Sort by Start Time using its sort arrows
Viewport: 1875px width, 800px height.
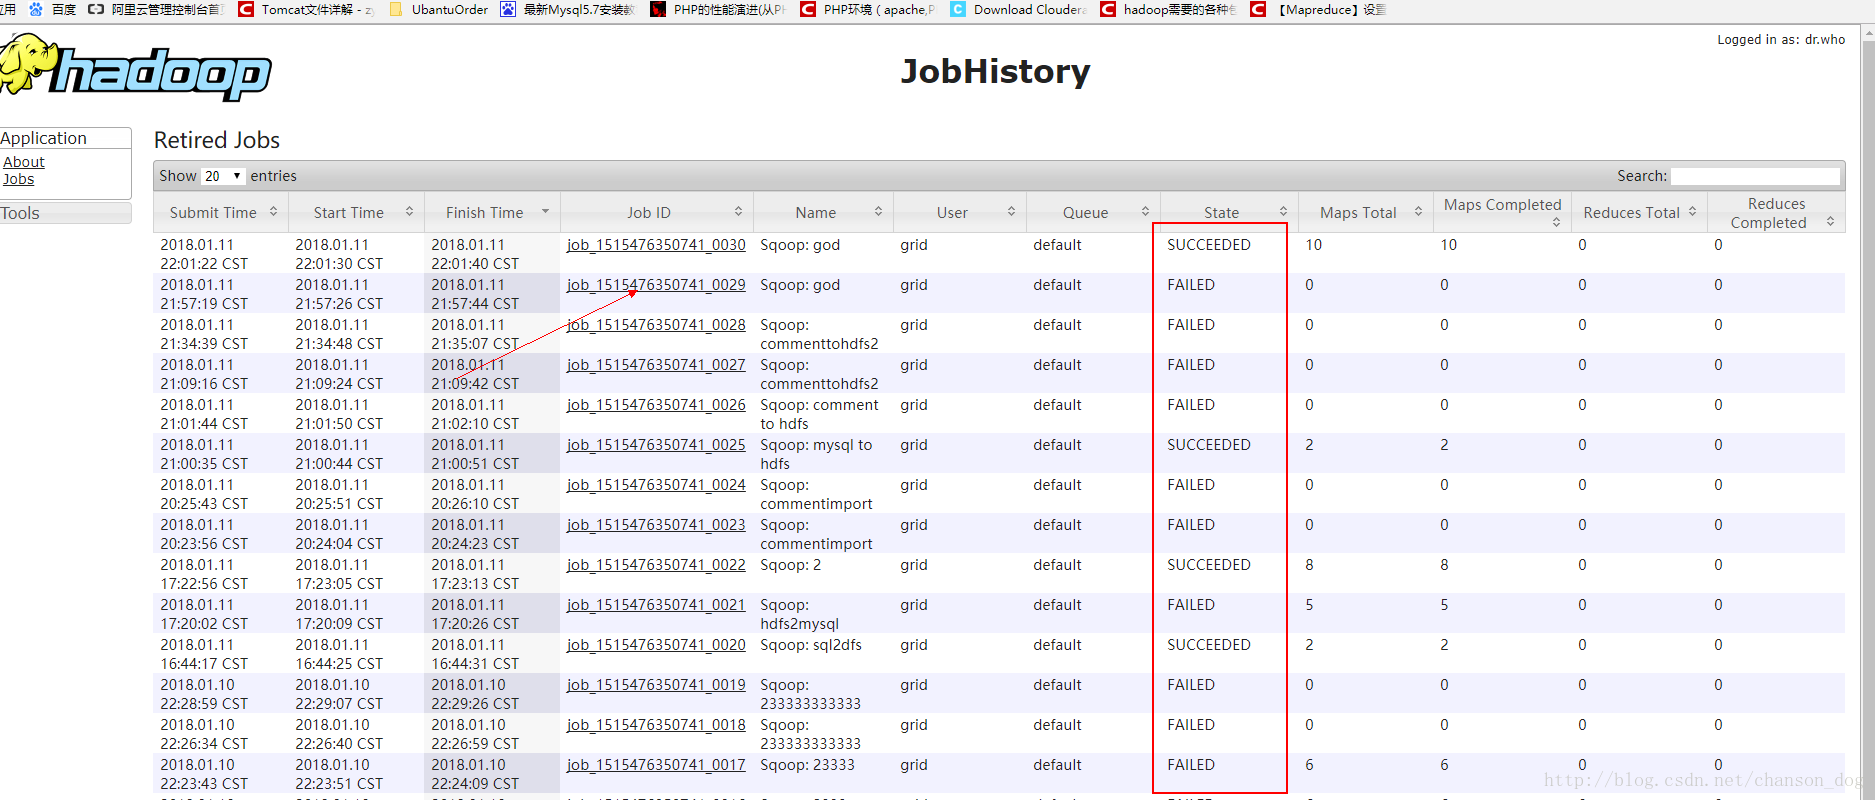(409, 212)
